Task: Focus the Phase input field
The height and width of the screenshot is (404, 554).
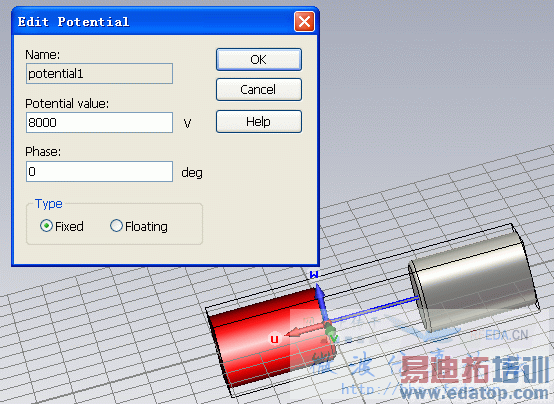Action: pyautogui.click(x=99, y=171)
